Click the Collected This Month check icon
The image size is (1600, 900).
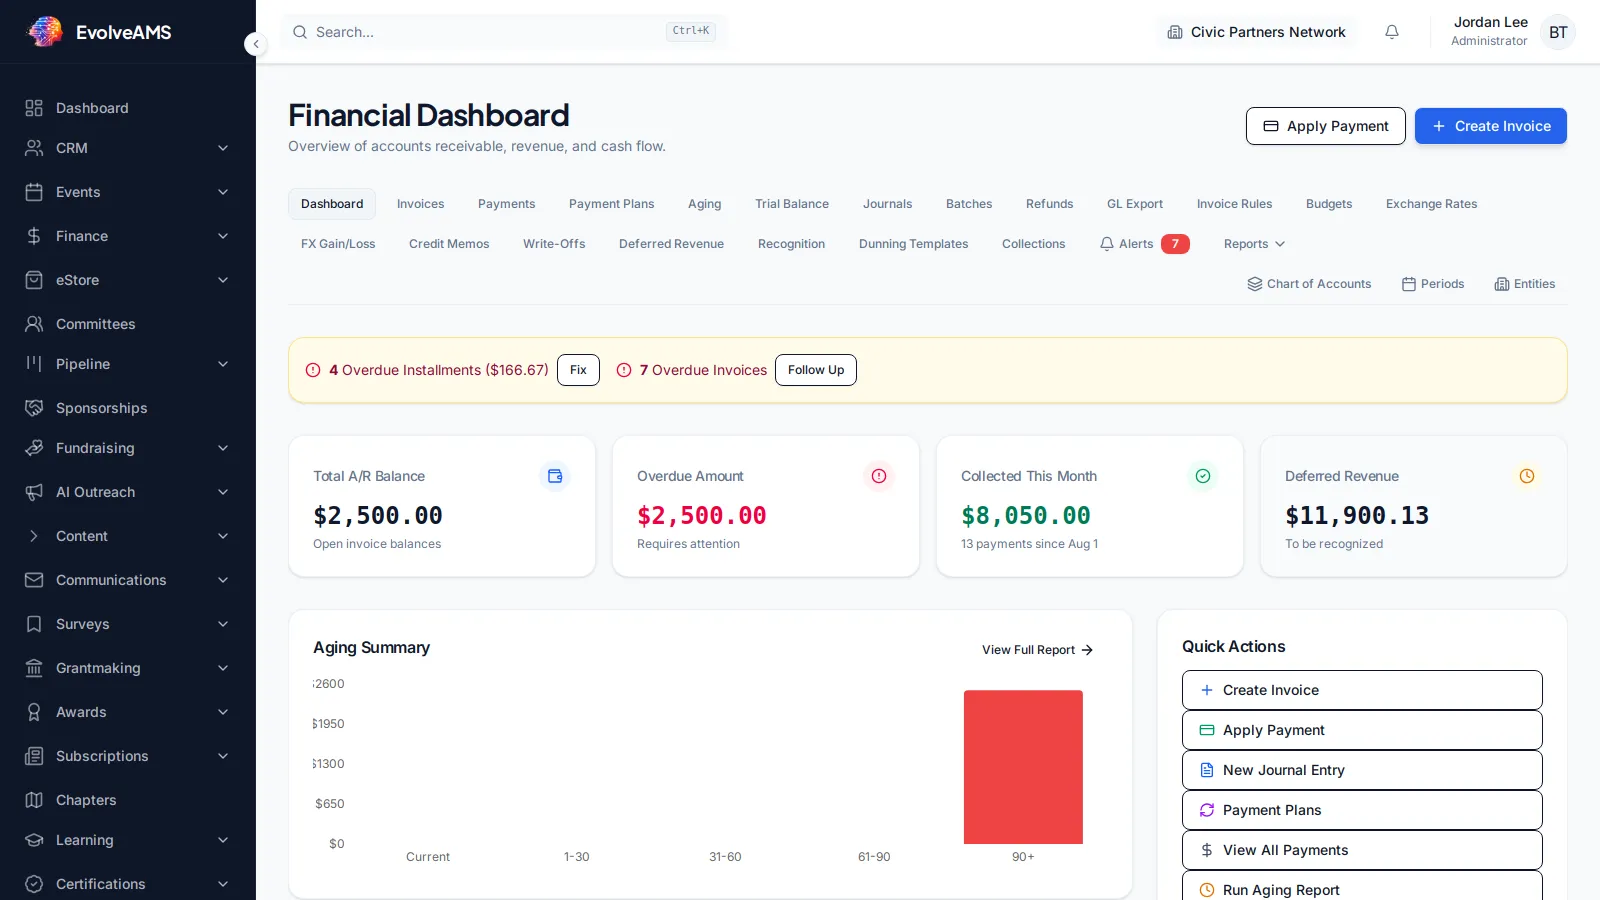tap(1203, 476)
